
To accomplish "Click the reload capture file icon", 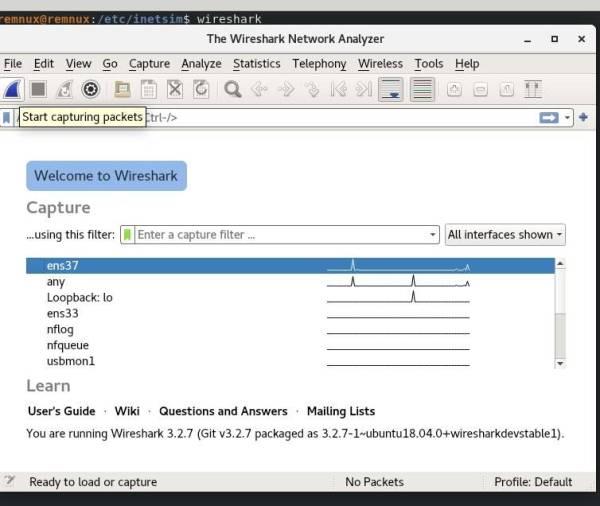I will (x=201, y=90).
